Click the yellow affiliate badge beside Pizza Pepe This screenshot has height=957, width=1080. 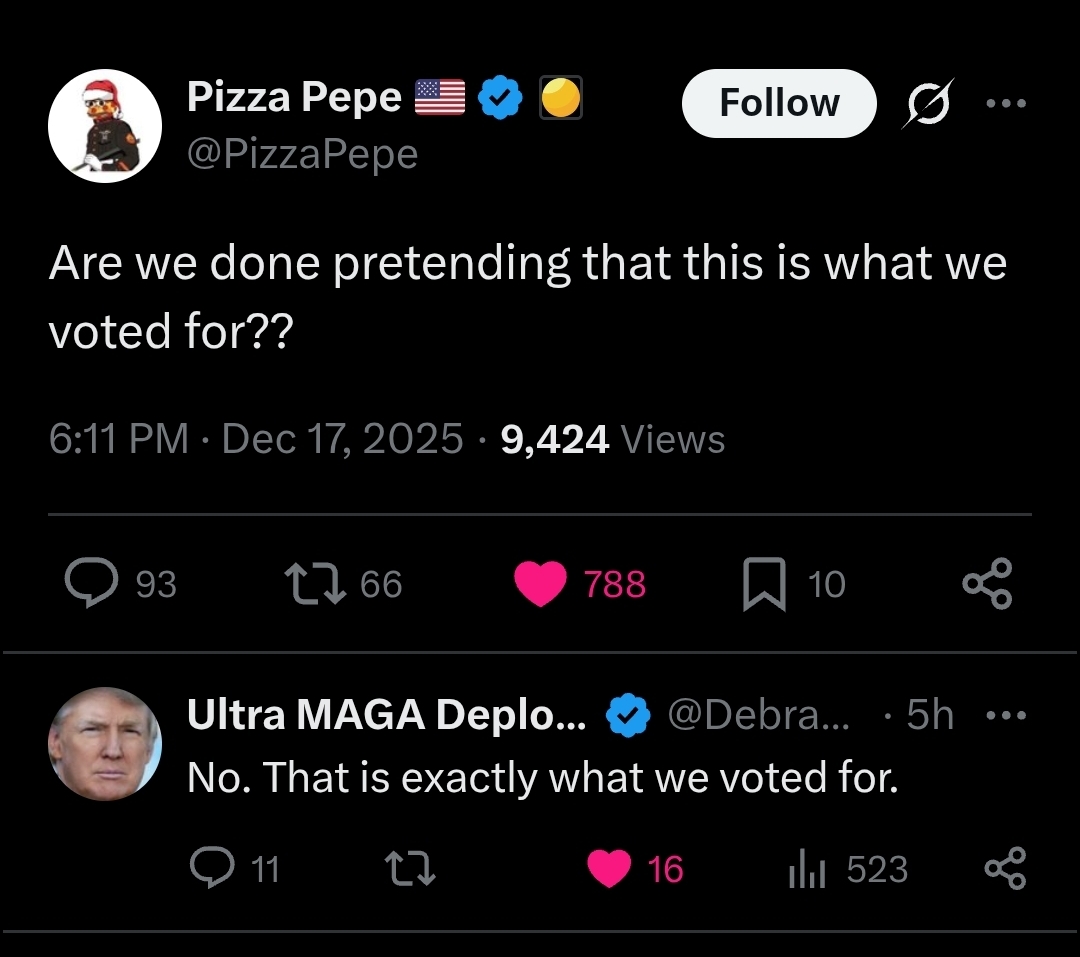tap(561, 98)
